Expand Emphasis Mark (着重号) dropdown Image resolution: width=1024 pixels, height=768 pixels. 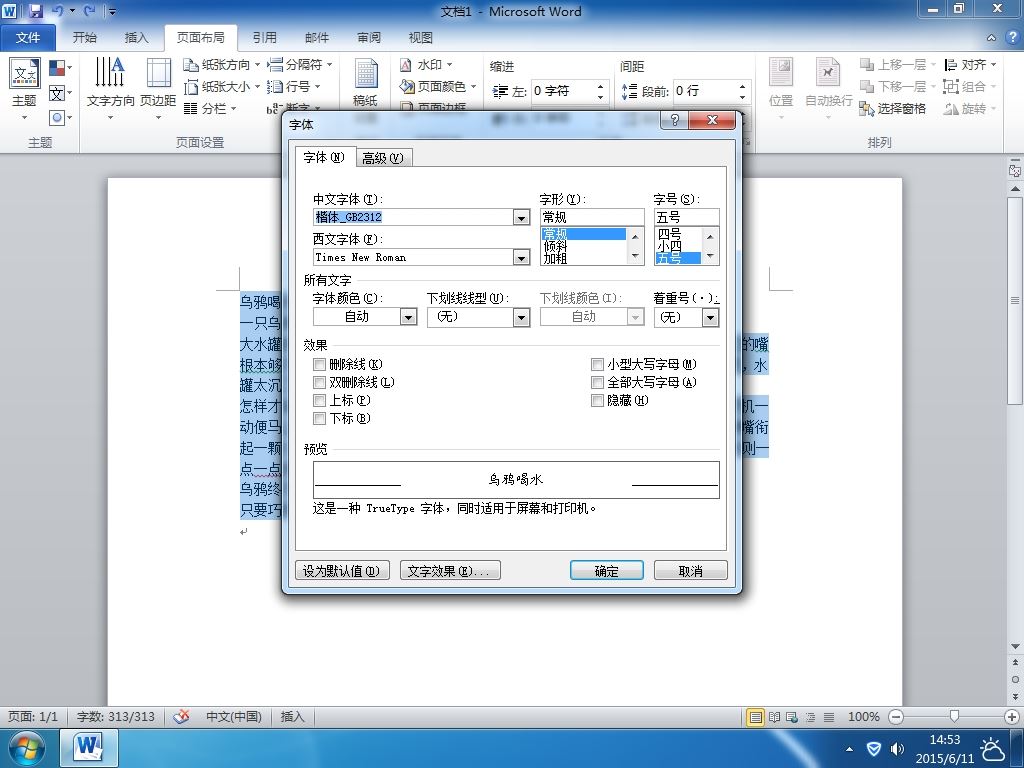711,317
